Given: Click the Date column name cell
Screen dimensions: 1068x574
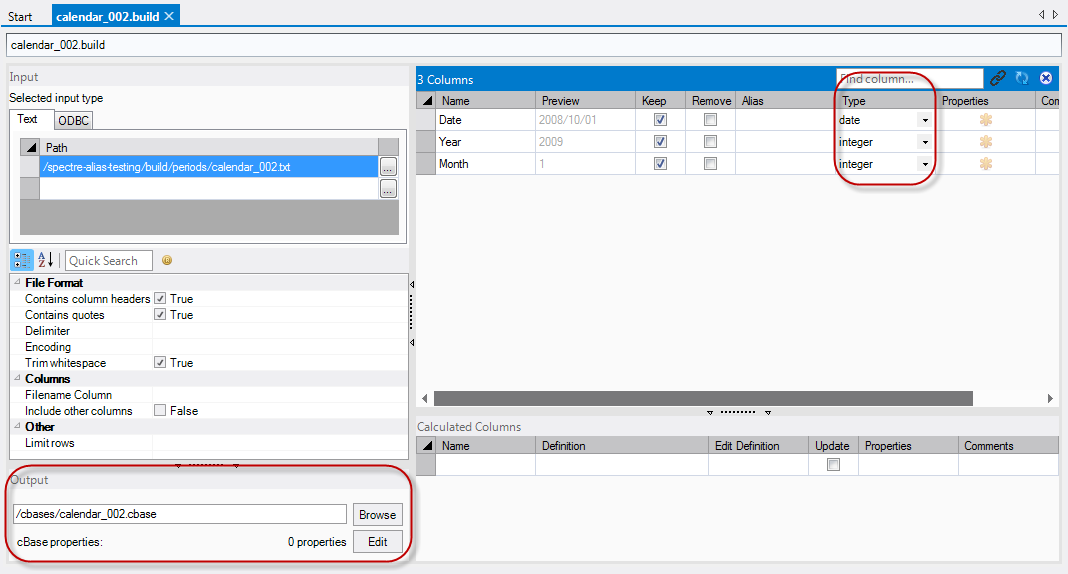Looking at the screenshot, I should (486, 120).
